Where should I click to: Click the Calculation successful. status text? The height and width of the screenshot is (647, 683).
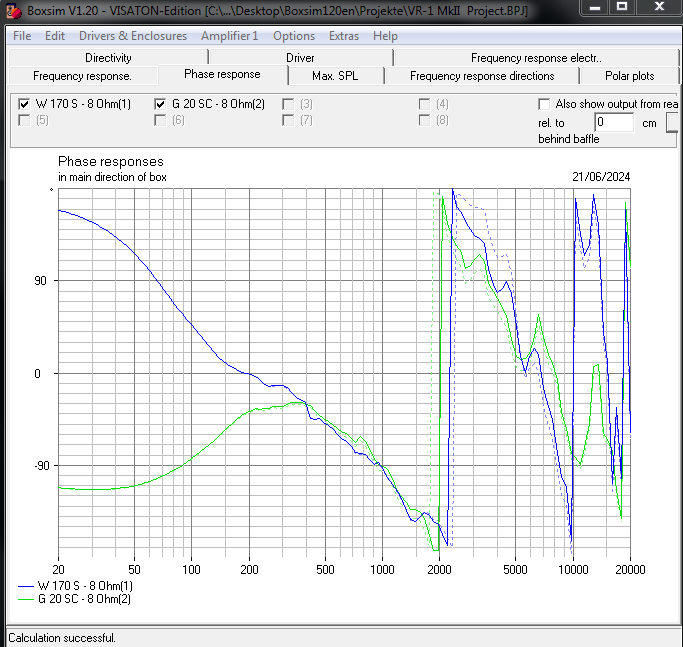[62, 638]
